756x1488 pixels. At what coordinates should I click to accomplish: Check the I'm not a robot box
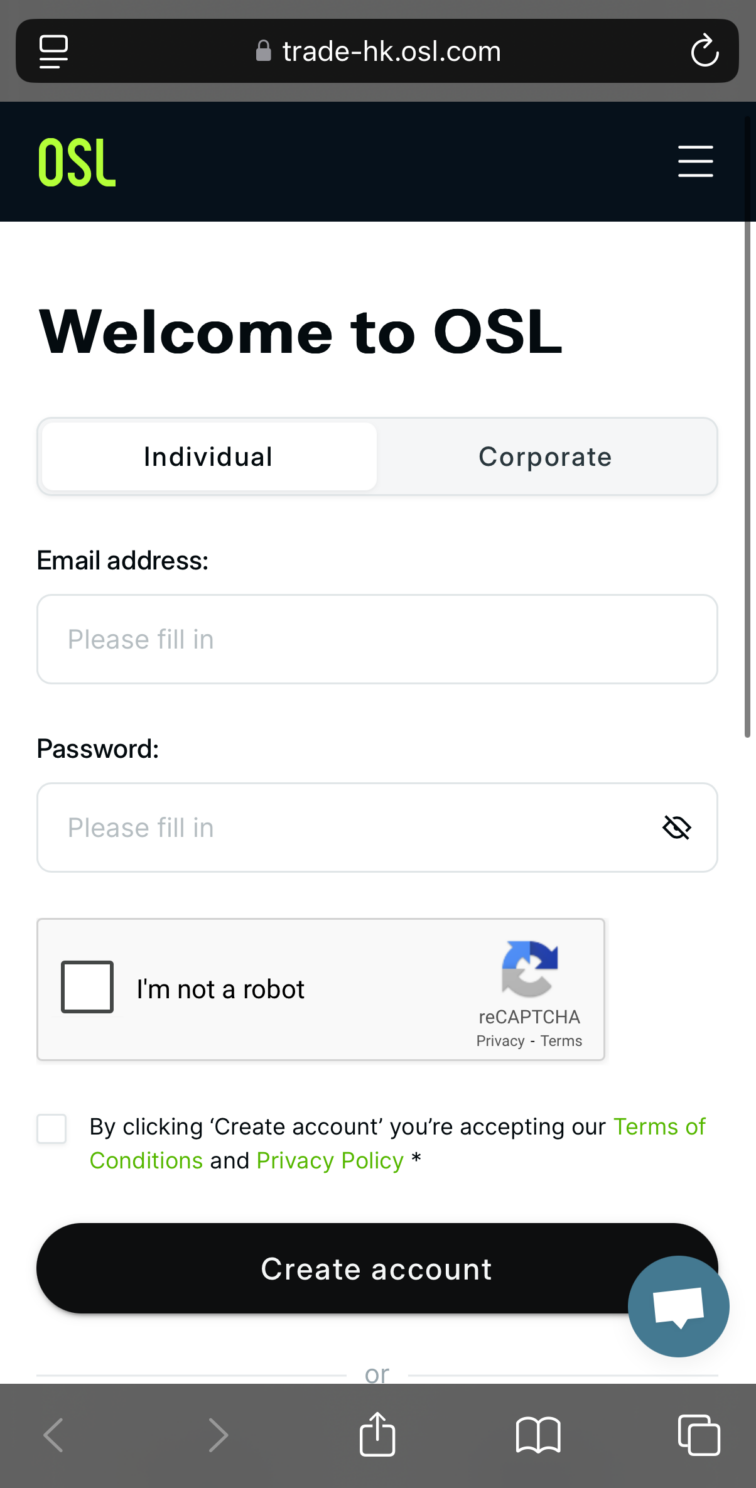[87, 988]
